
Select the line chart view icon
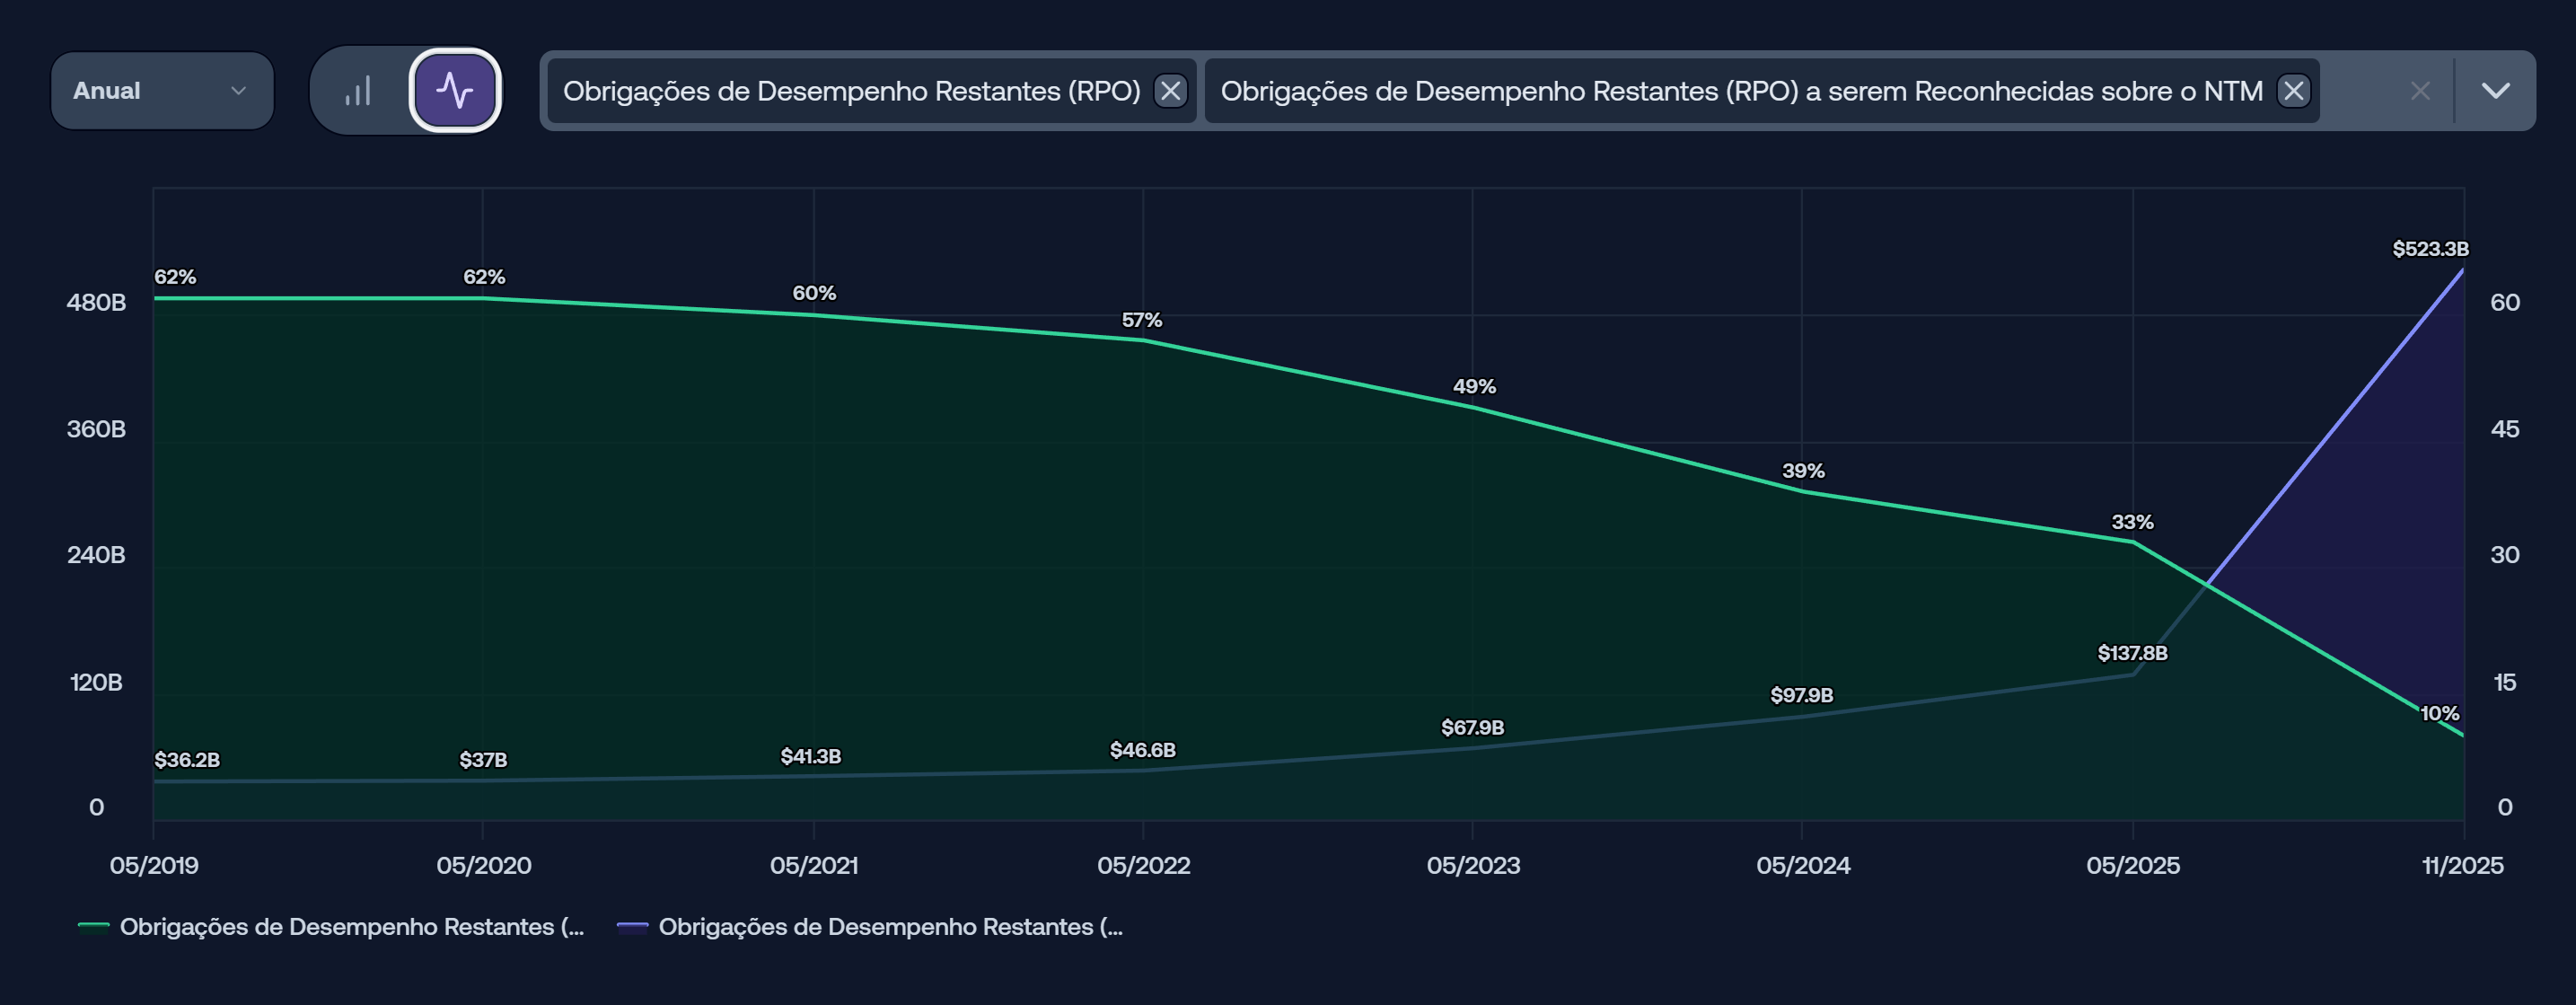pyautogui.click(x=455, y=91)
